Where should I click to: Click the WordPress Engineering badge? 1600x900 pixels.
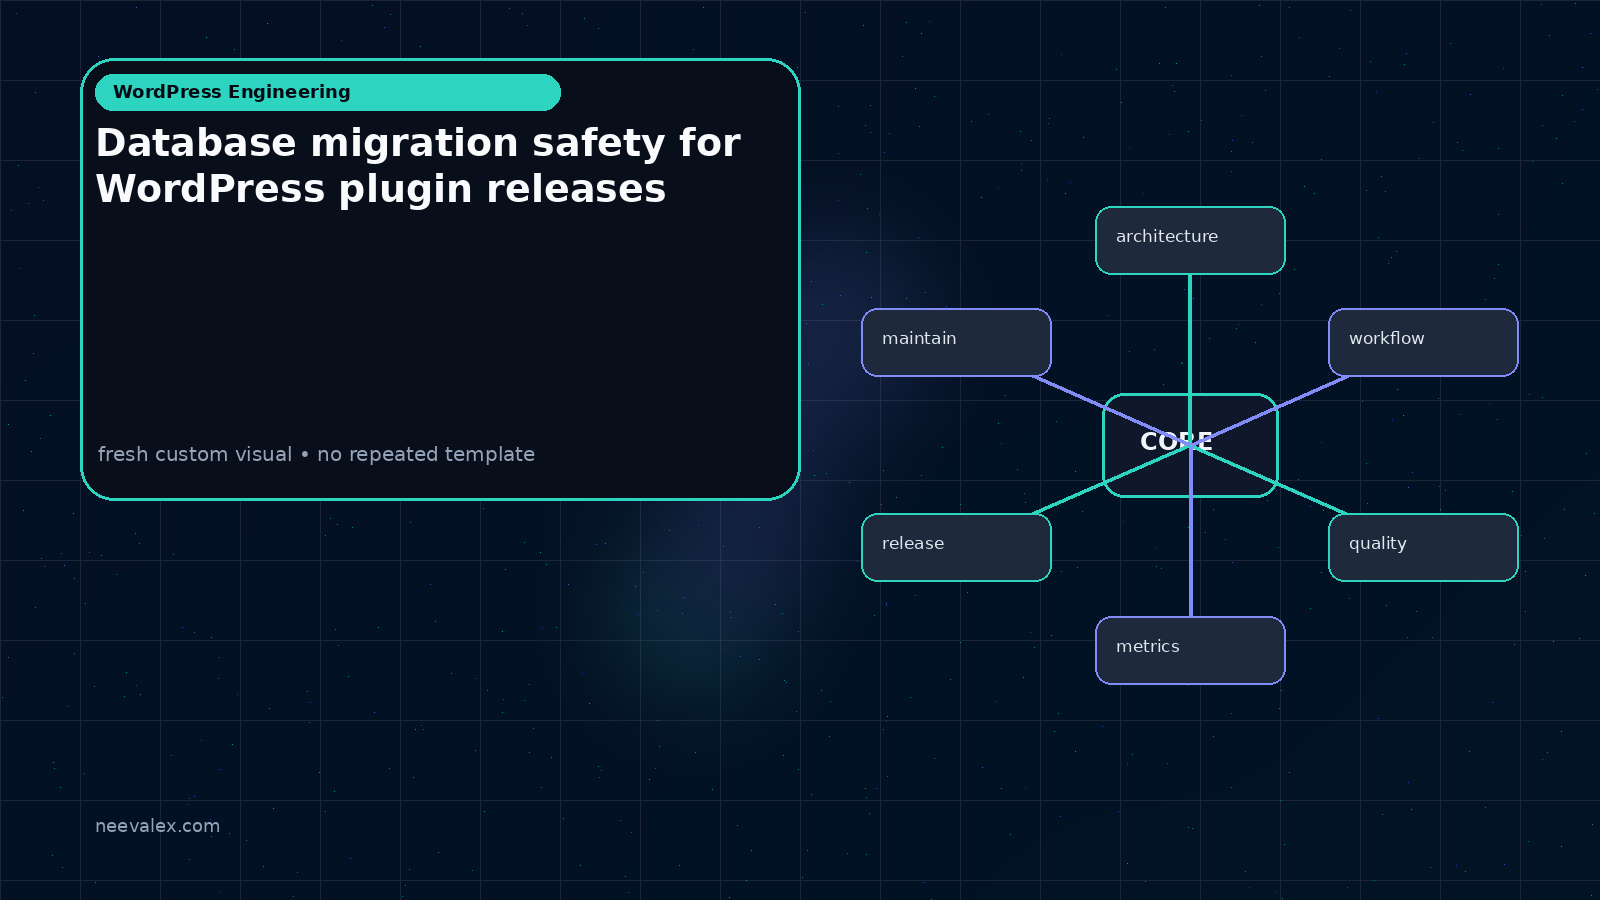tap(328, 92)
